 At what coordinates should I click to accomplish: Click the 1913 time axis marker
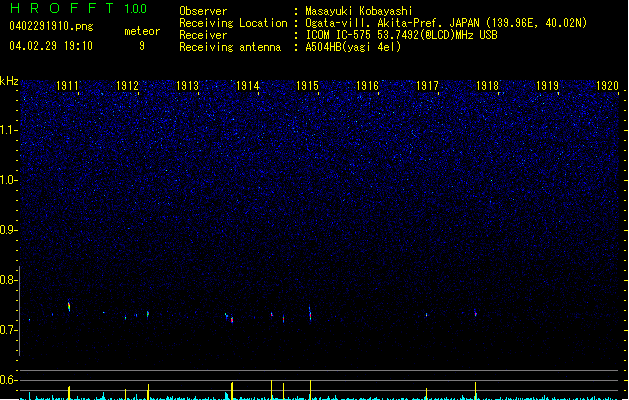click(187, 86)
